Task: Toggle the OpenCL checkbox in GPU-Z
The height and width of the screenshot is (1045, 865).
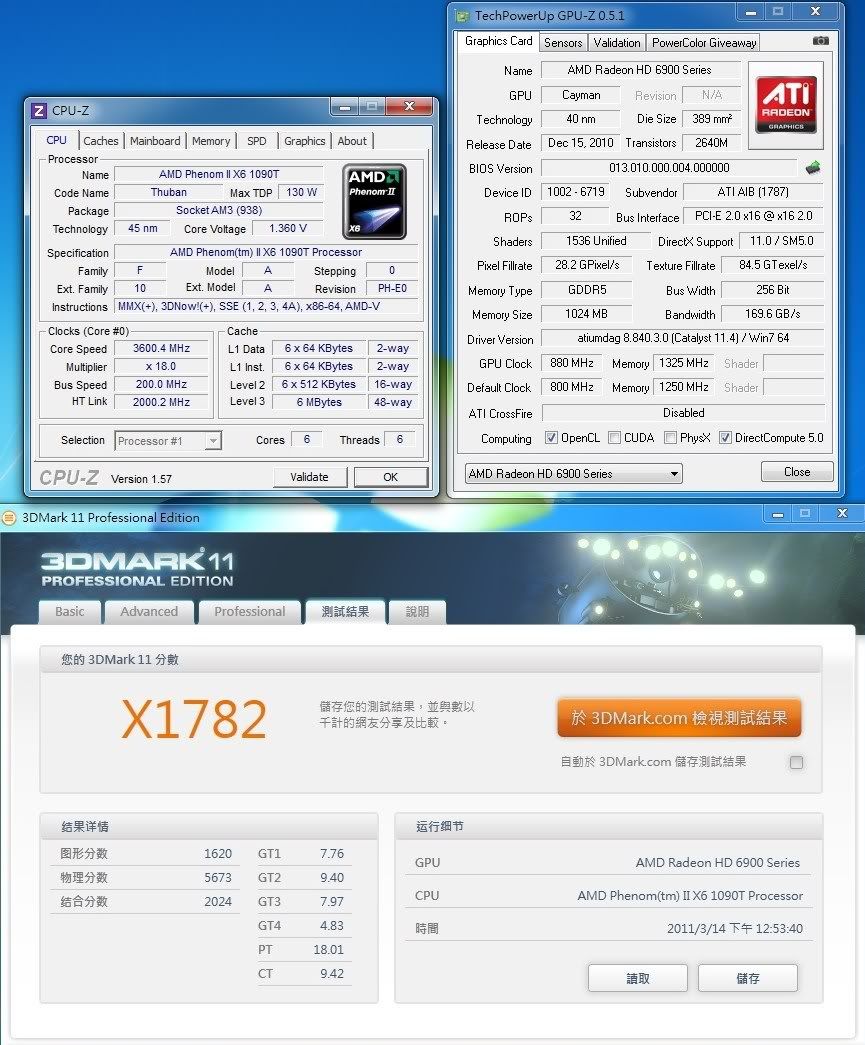Action: [551, 438]
